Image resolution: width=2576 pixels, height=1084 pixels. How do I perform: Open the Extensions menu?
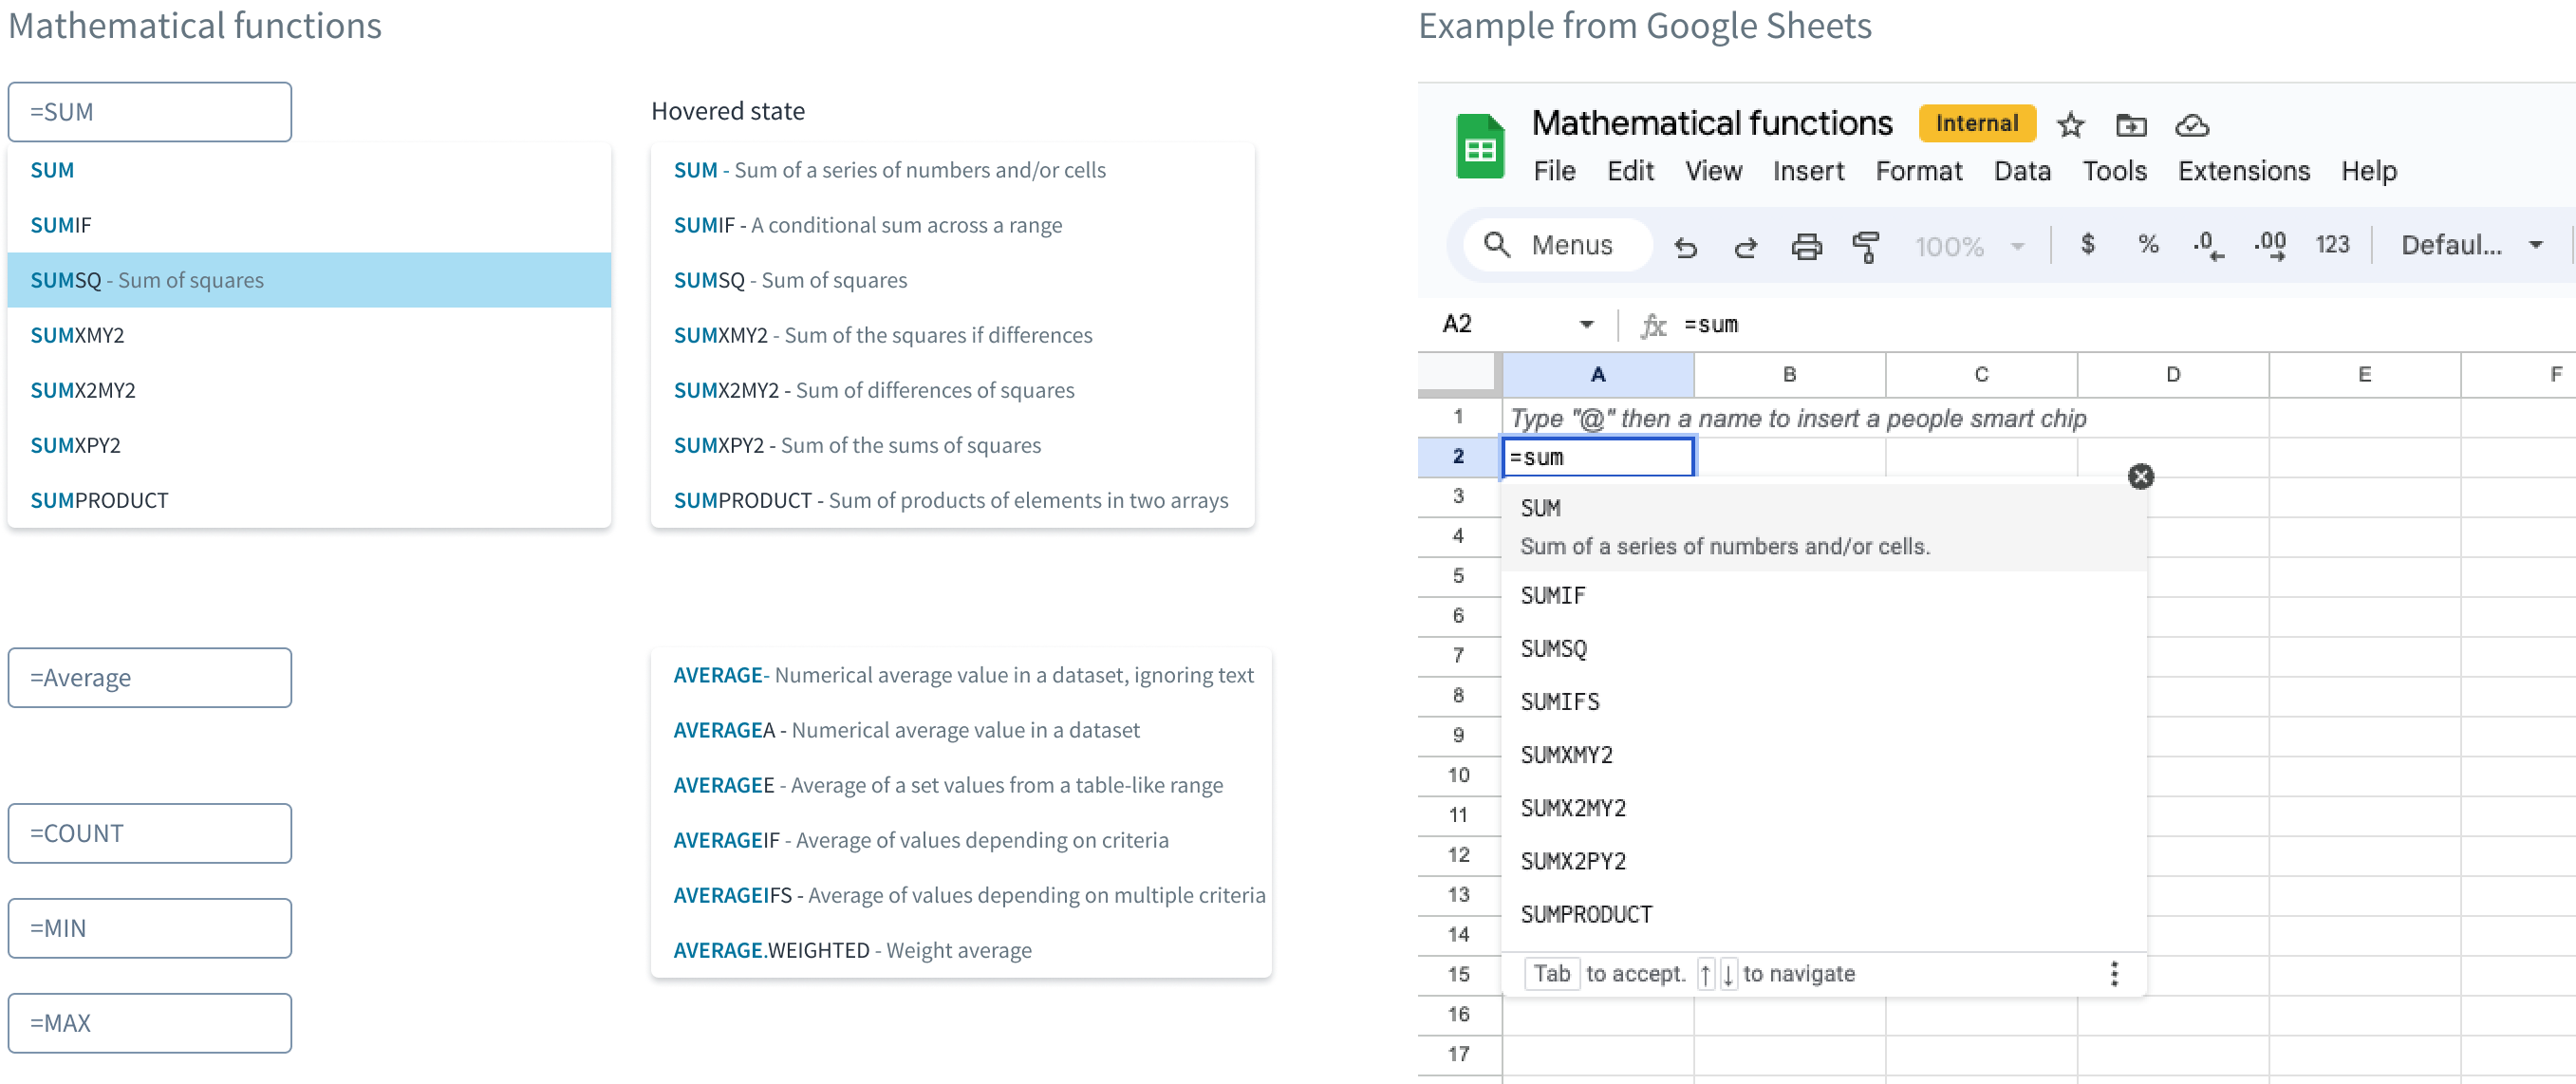[2244, 171]
